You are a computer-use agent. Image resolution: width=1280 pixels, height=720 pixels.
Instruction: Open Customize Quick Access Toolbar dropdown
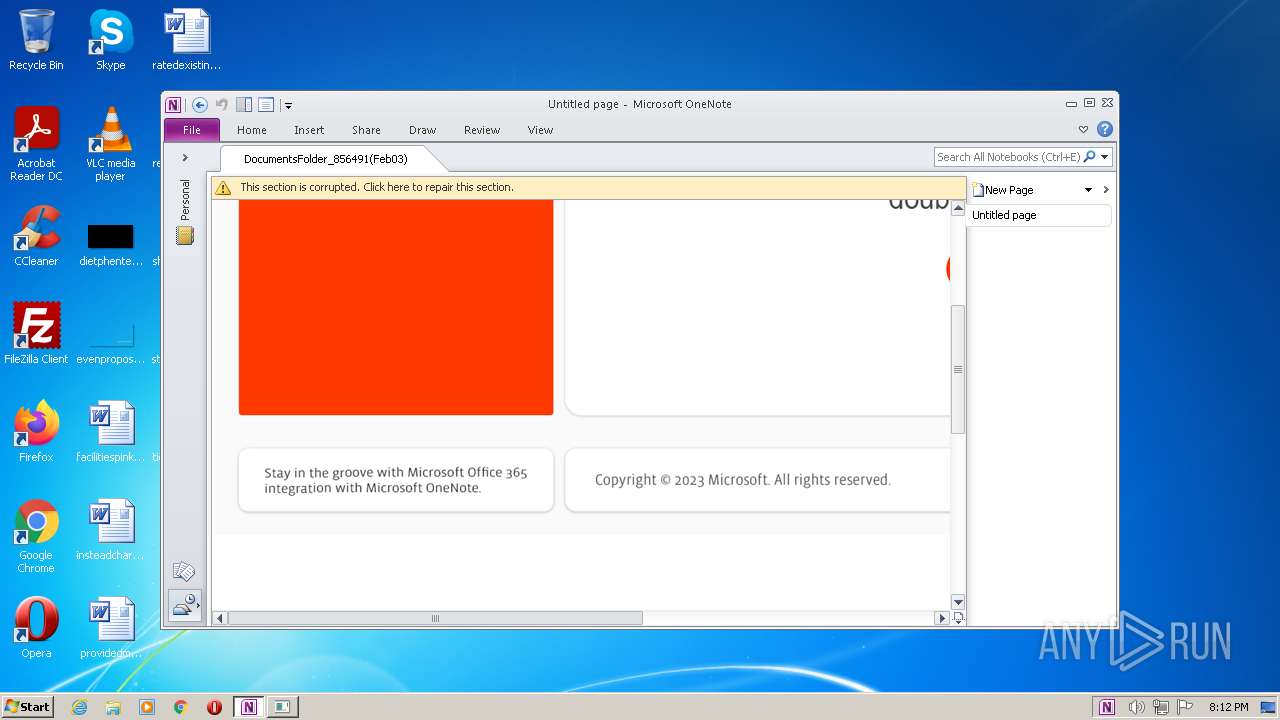(x=288, y=105)
